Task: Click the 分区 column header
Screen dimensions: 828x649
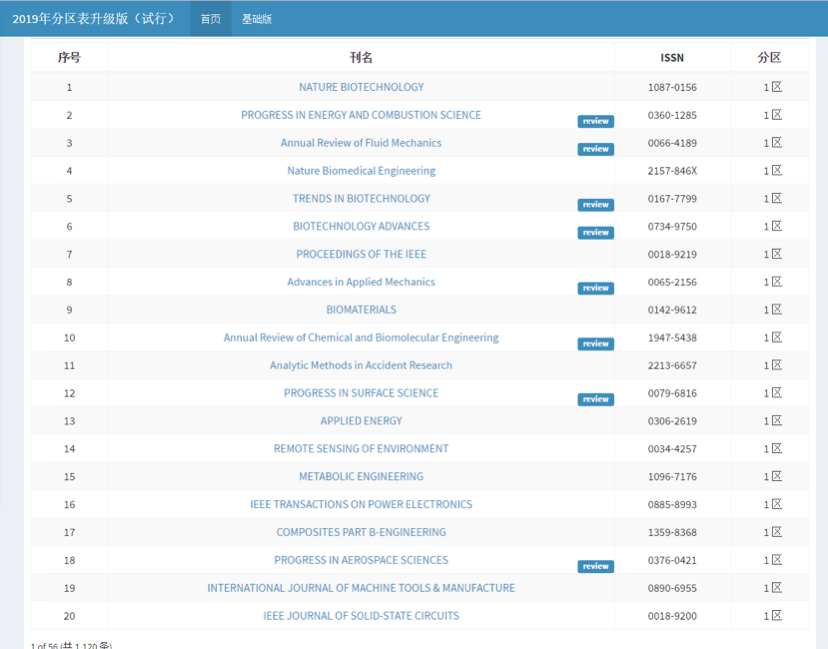Action: pos(769,58)
